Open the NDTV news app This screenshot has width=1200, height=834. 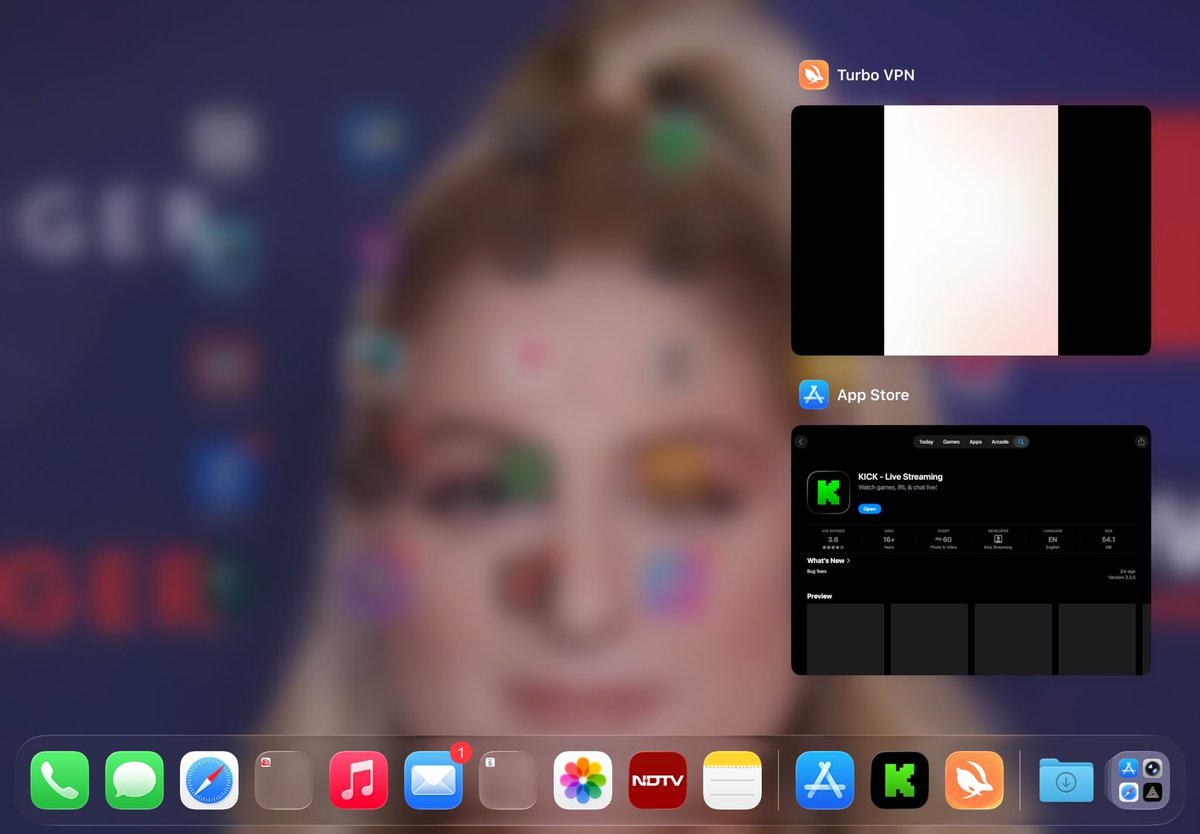coord(658,780)
